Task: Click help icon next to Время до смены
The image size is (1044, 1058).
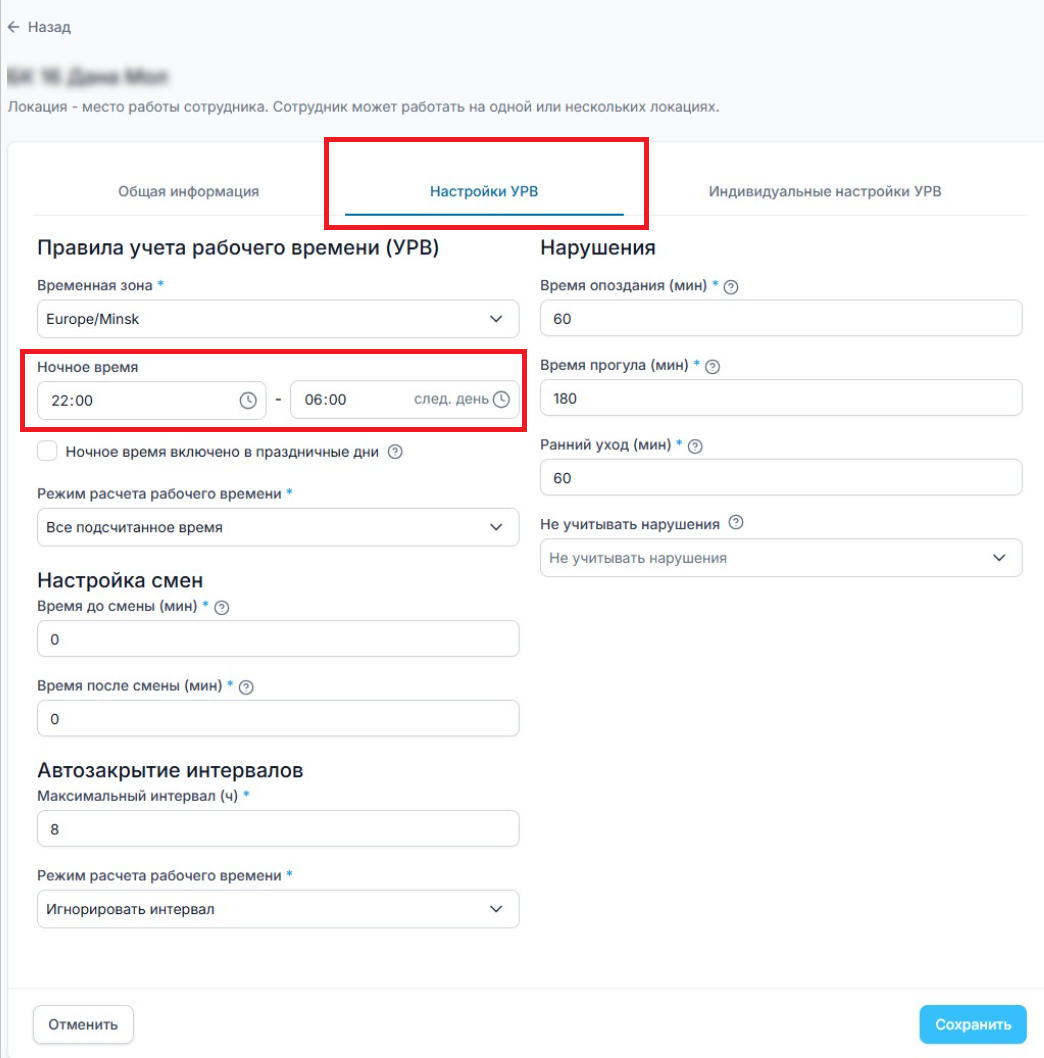Action: coord(222,607)
